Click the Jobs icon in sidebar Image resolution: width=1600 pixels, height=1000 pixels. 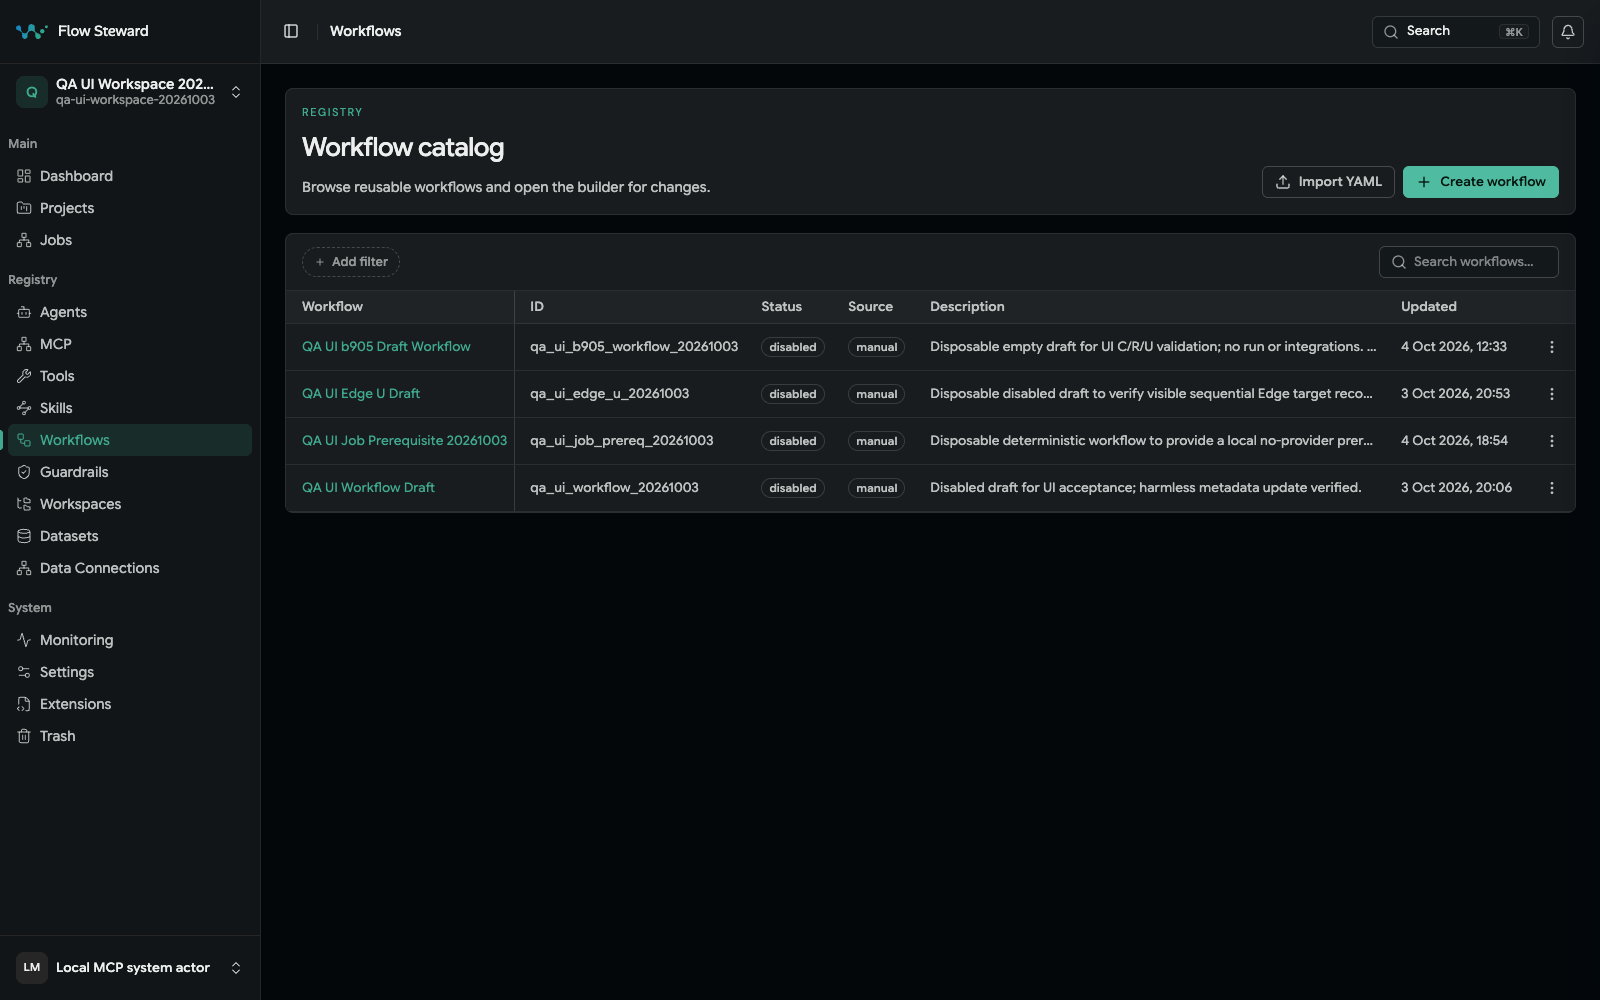click(24, 240)
